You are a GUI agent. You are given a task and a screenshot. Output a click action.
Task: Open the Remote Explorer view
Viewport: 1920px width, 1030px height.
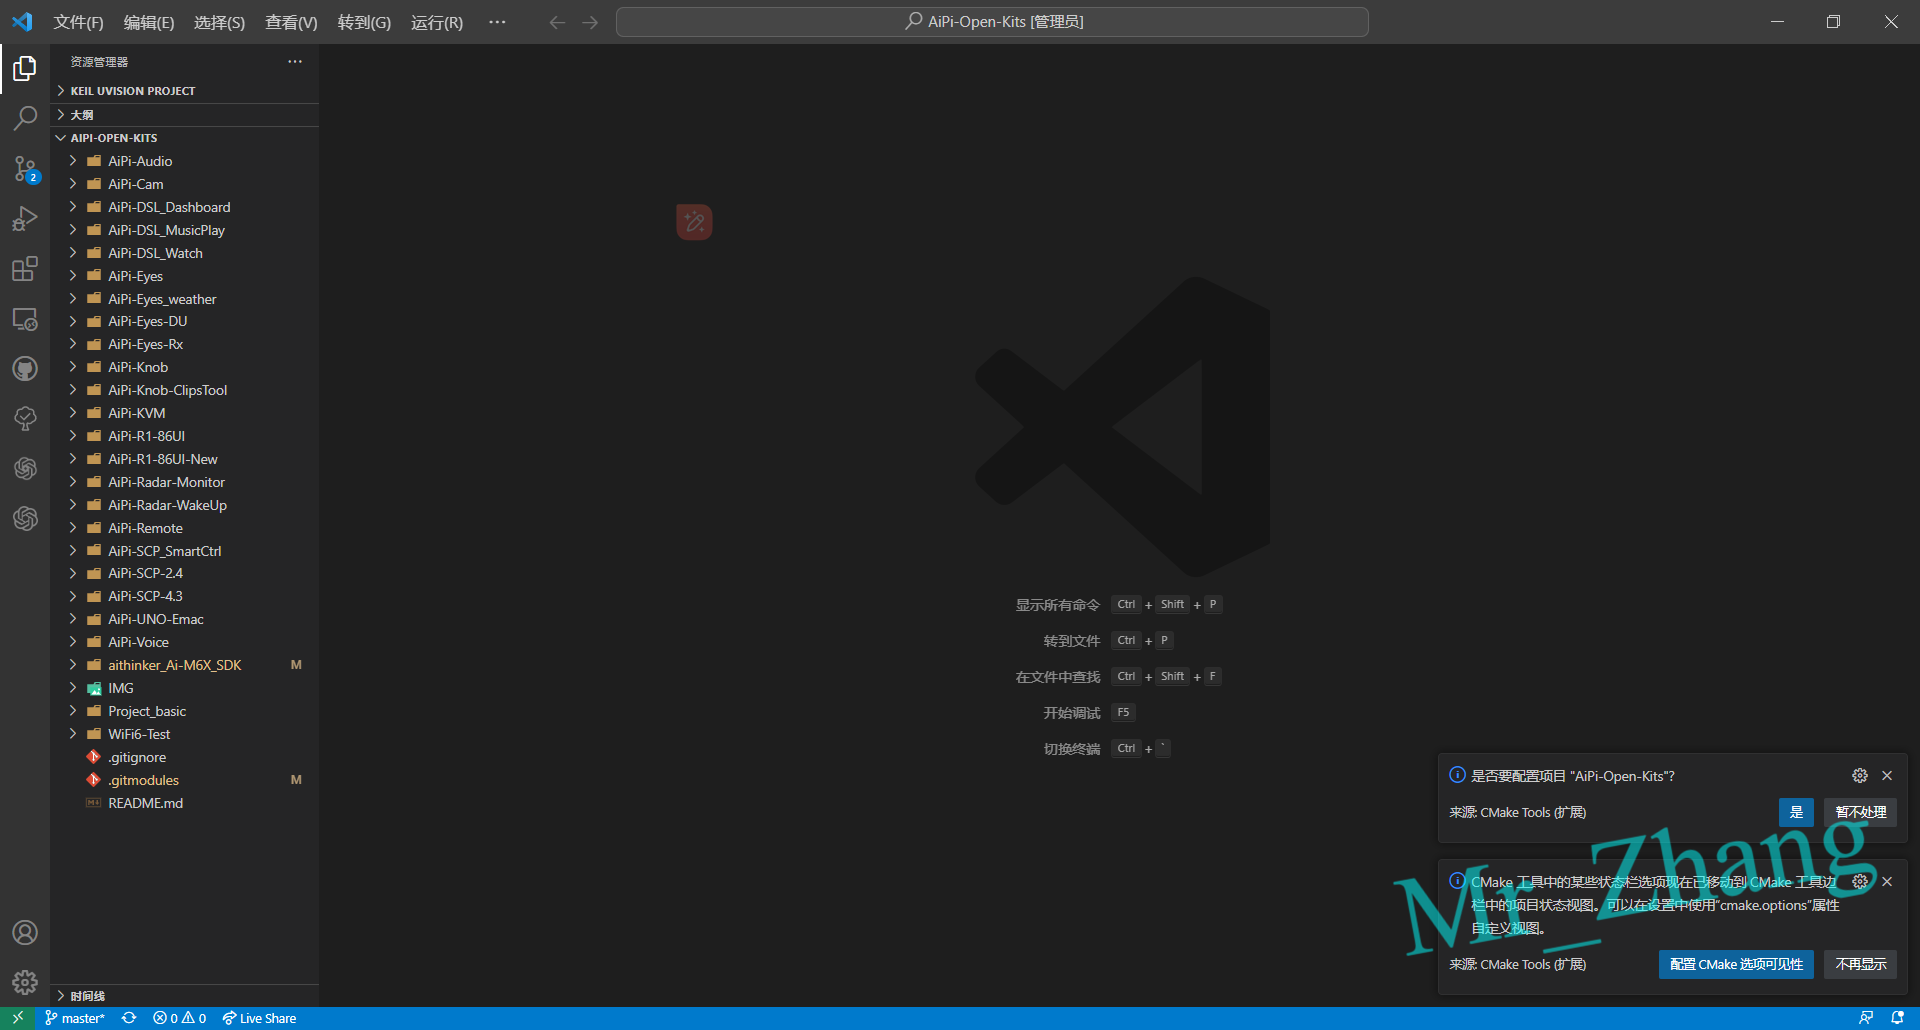(x=25, y=319)
